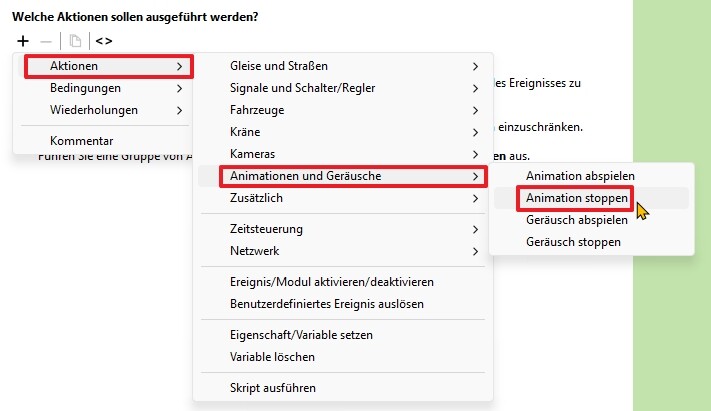The height and width of the screenshot is (411, 711).
Task: Choose Animation abspielen
Action: [580, 176]
